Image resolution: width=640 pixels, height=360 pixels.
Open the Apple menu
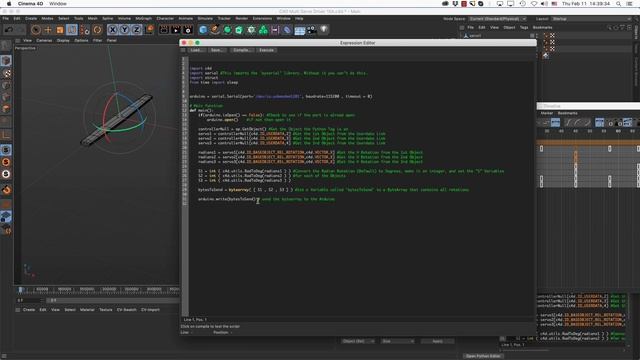coord(9,4)
